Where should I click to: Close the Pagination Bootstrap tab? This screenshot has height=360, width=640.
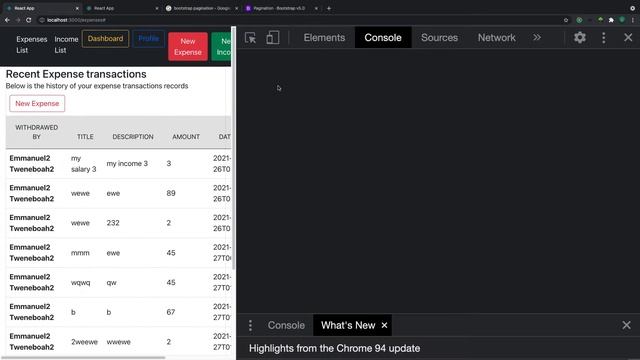(x=316, y=8)
